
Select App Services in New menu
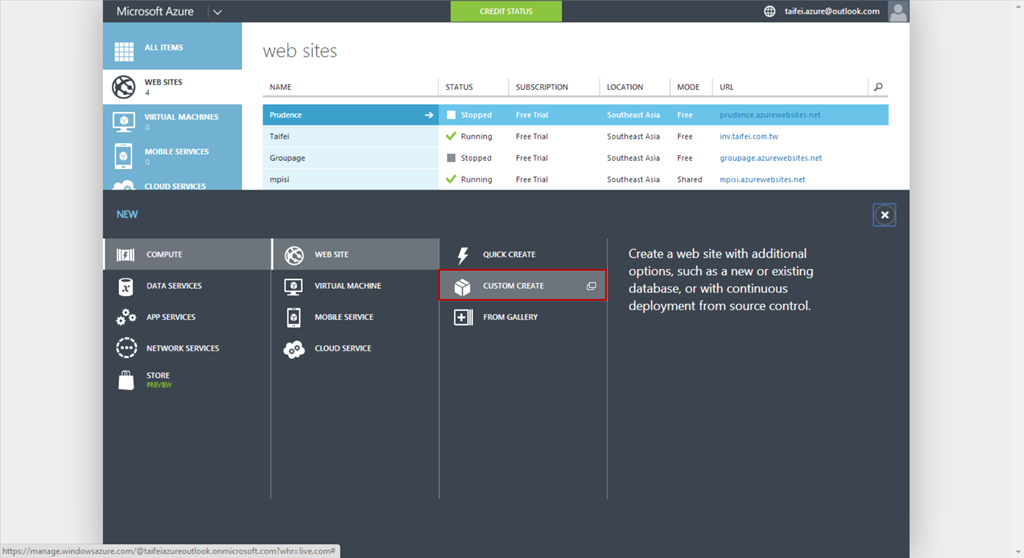187,318
